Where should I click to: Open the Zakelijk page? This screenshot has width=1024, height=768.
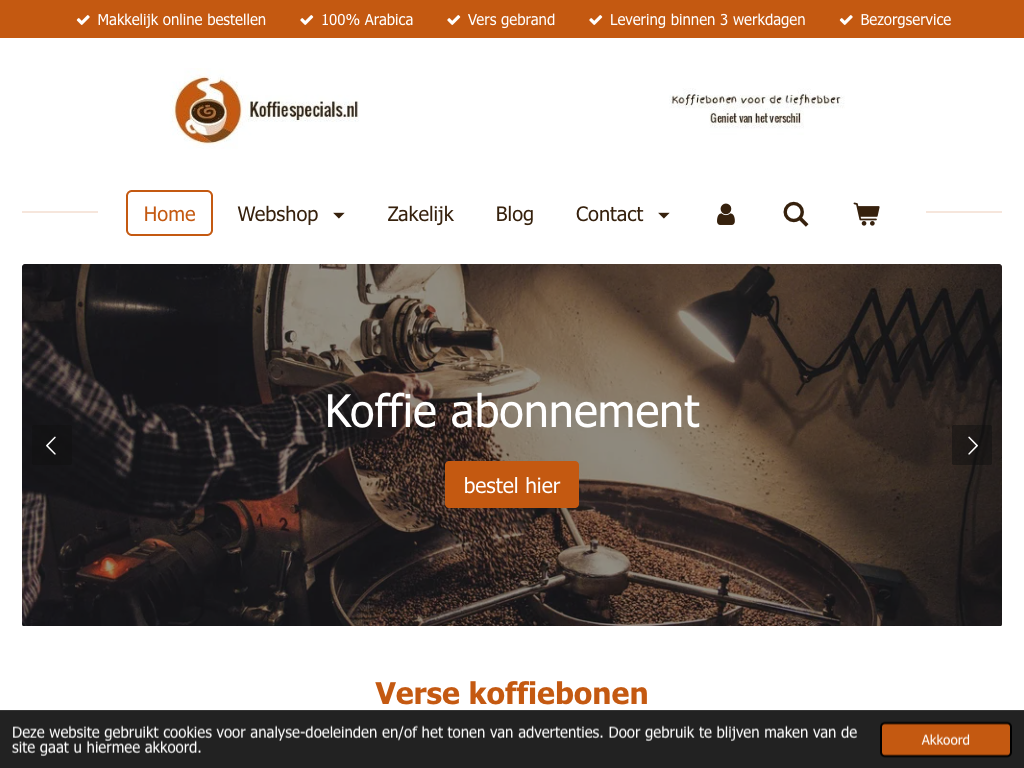pos(420,214)
